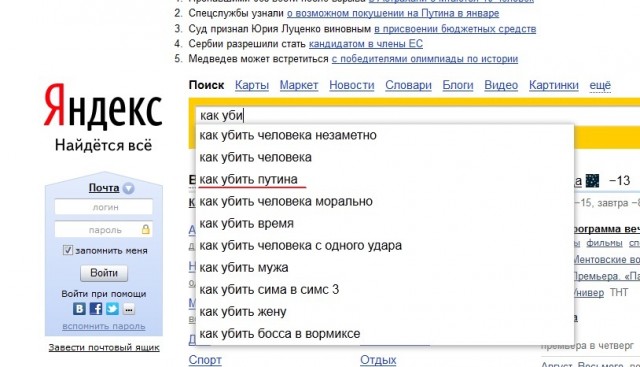Open news link кандидатом в члены ЕС
640x367 pixels.
366,44
